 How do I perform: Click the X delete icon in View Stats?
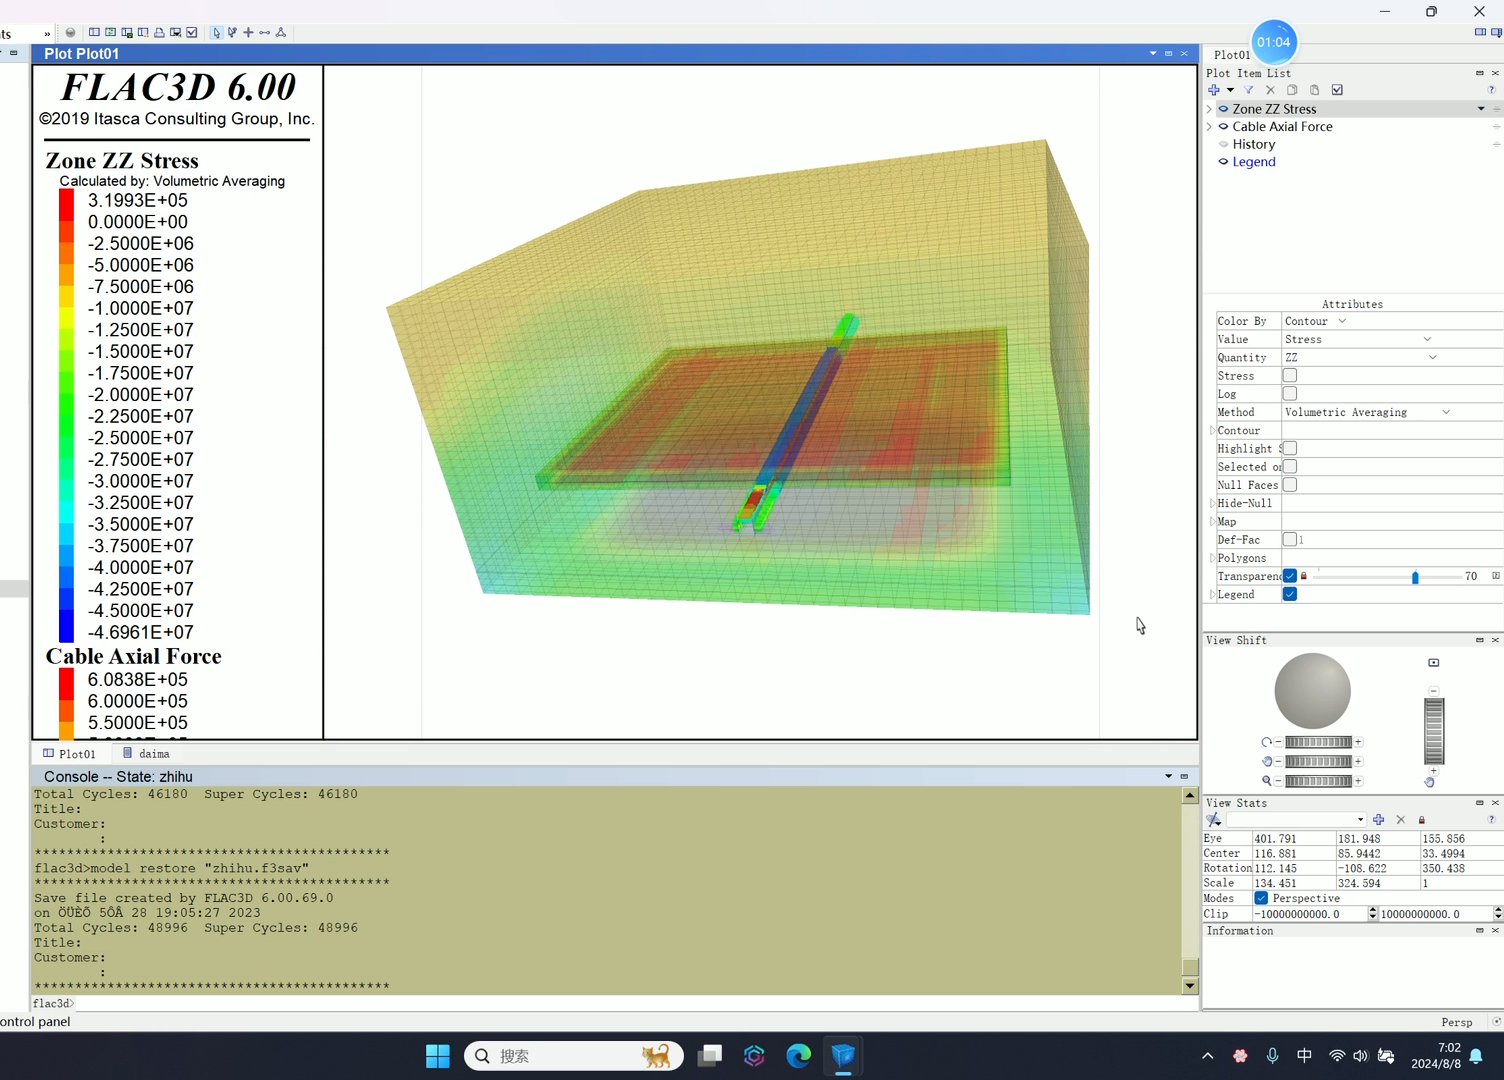tap(1400, 820)
